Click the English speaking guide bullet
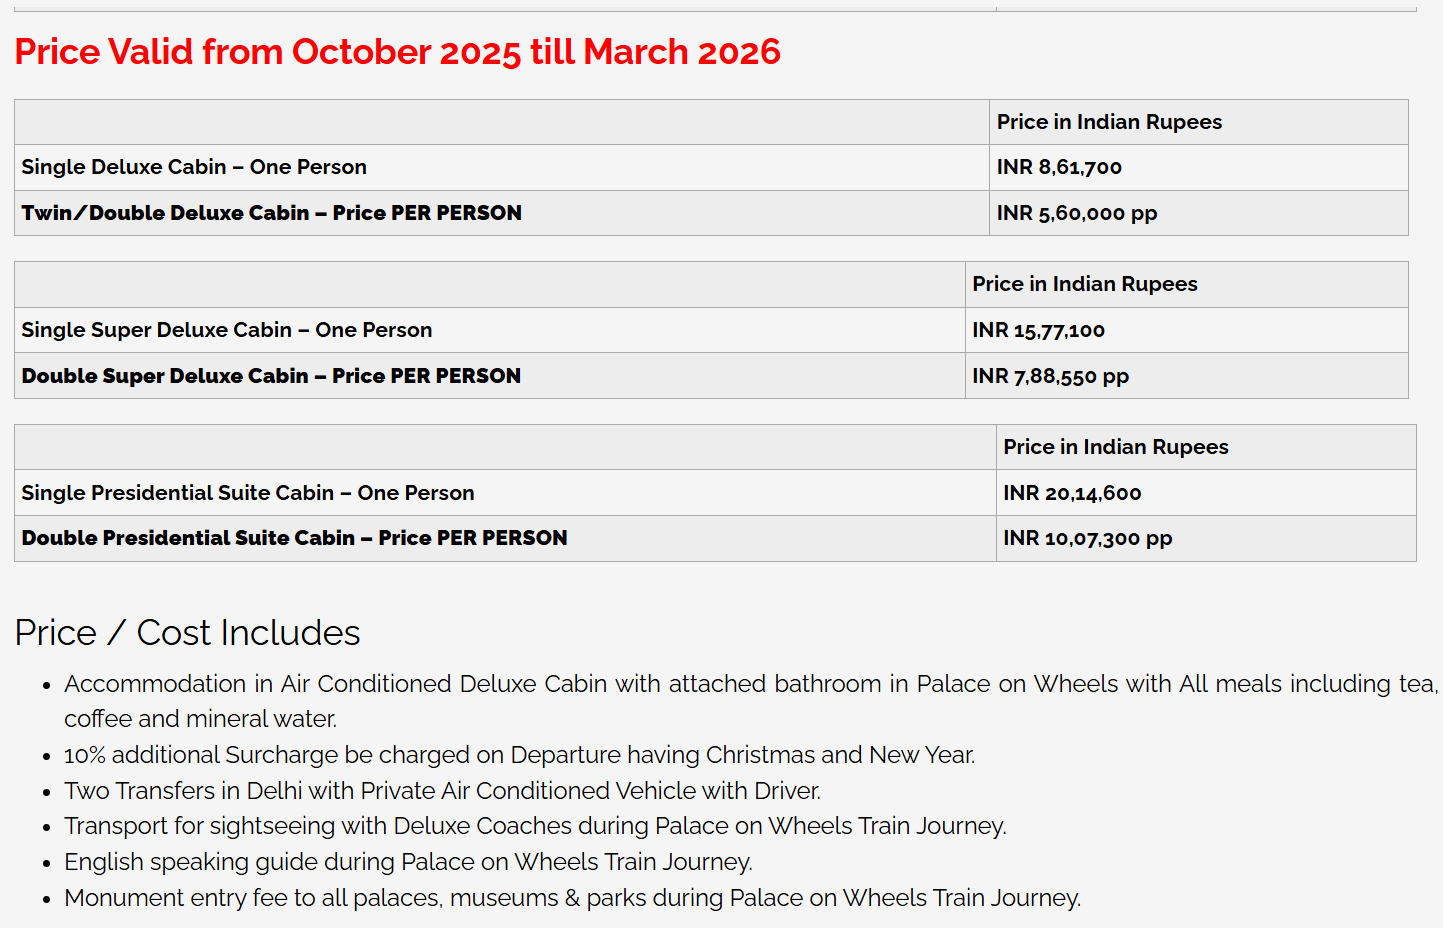The height and width of the screenshot is (928, 1443). 408,862
